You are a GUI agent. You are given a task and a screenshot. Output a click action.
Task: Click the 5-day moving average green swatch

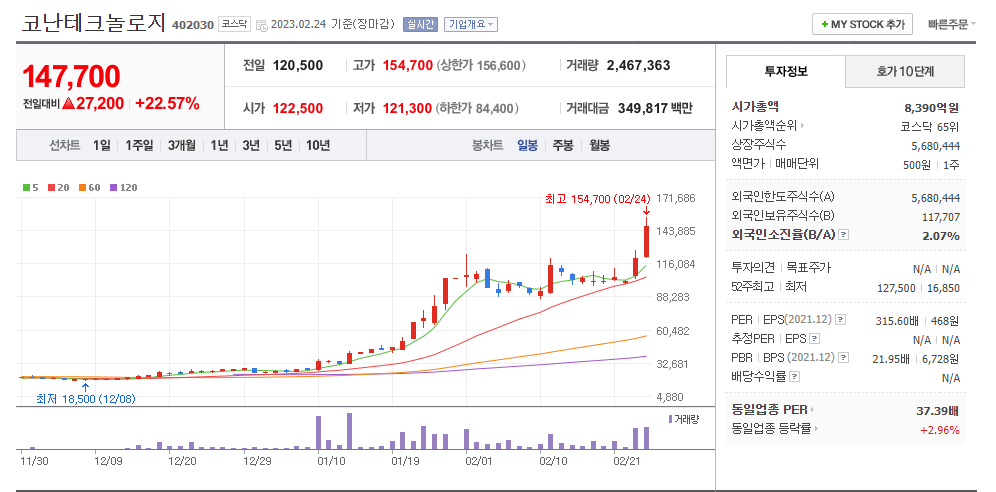point(26,188)
